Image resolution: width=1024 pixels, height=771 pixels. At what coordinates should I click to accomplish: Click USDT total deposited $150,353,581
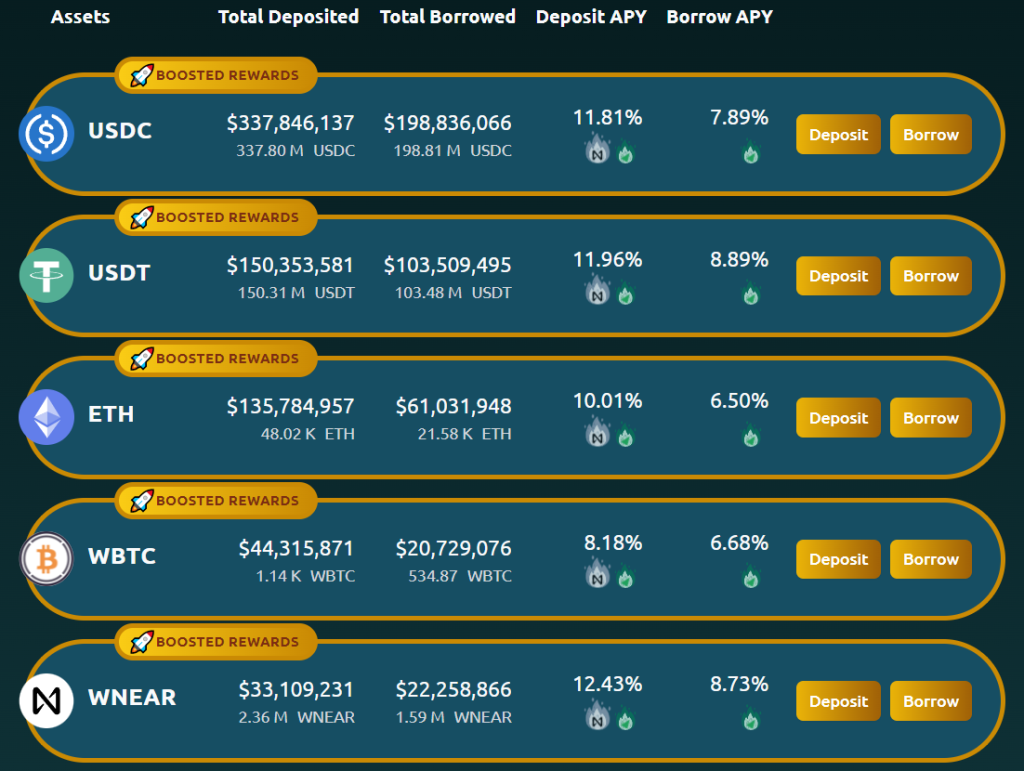point(290,265)
